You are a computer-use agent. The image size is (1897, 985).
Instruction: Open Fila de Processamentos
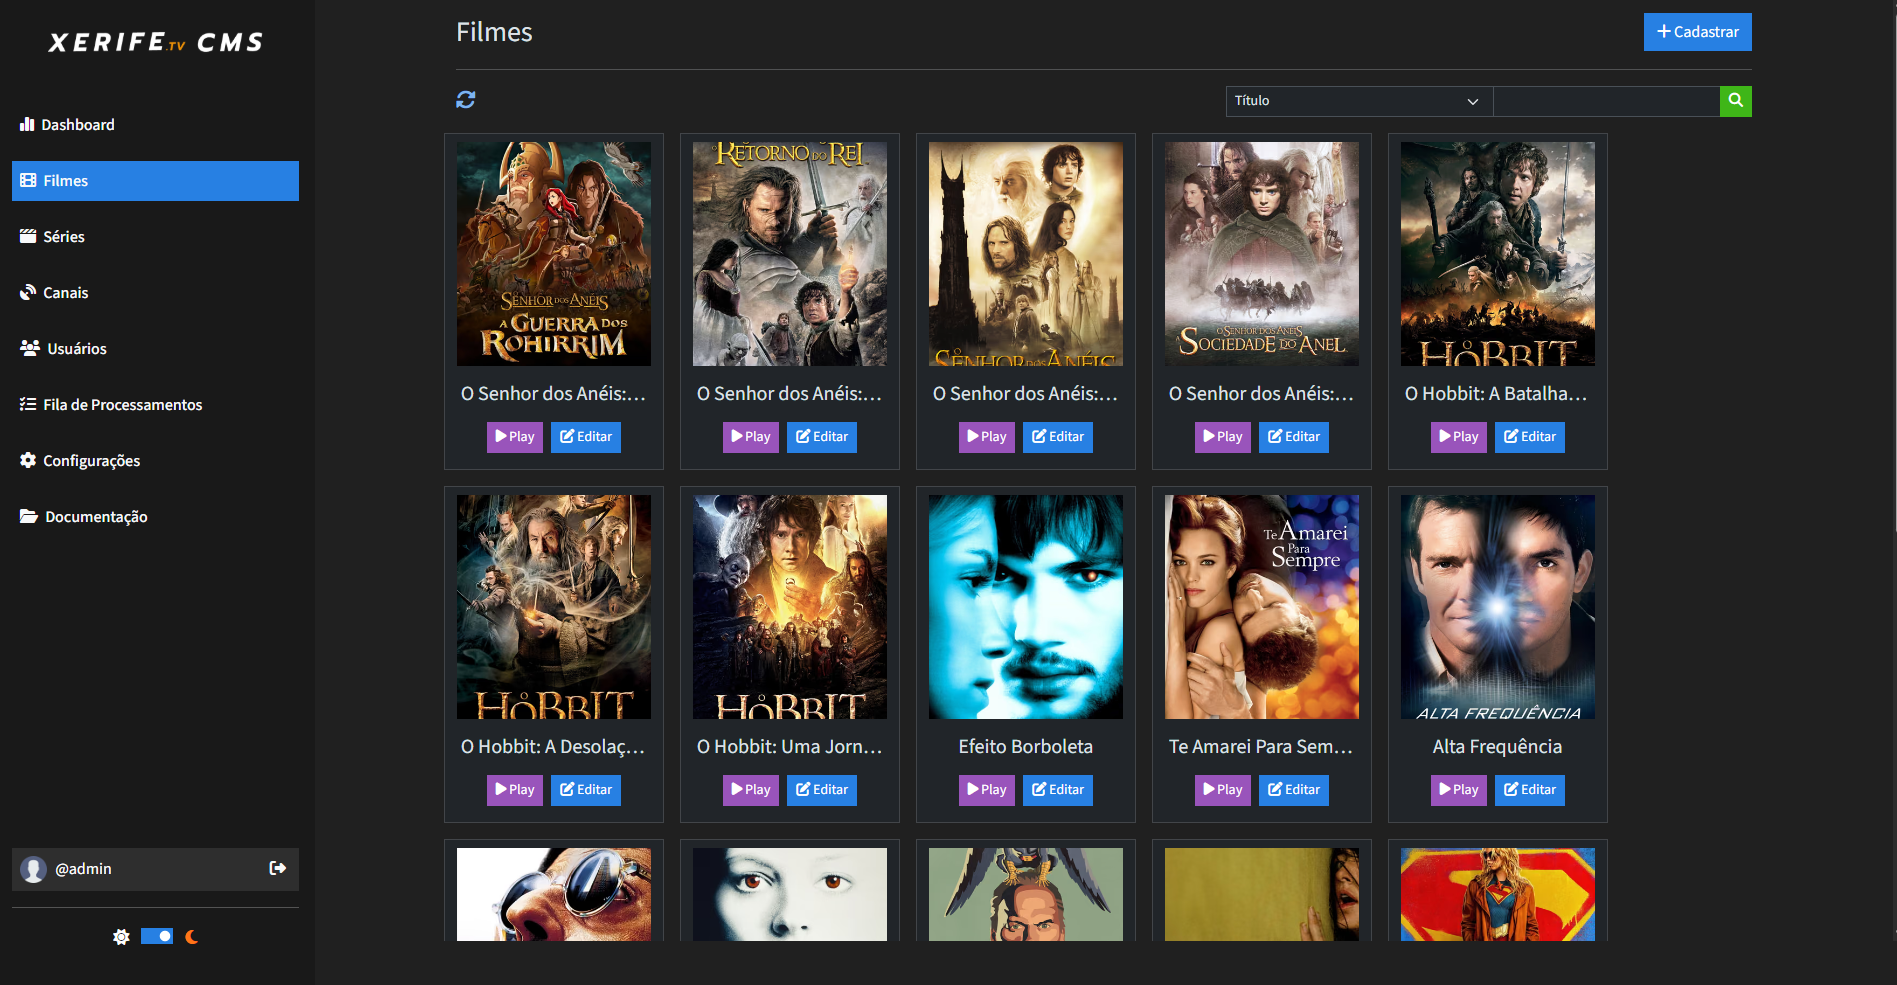point(155,405)
